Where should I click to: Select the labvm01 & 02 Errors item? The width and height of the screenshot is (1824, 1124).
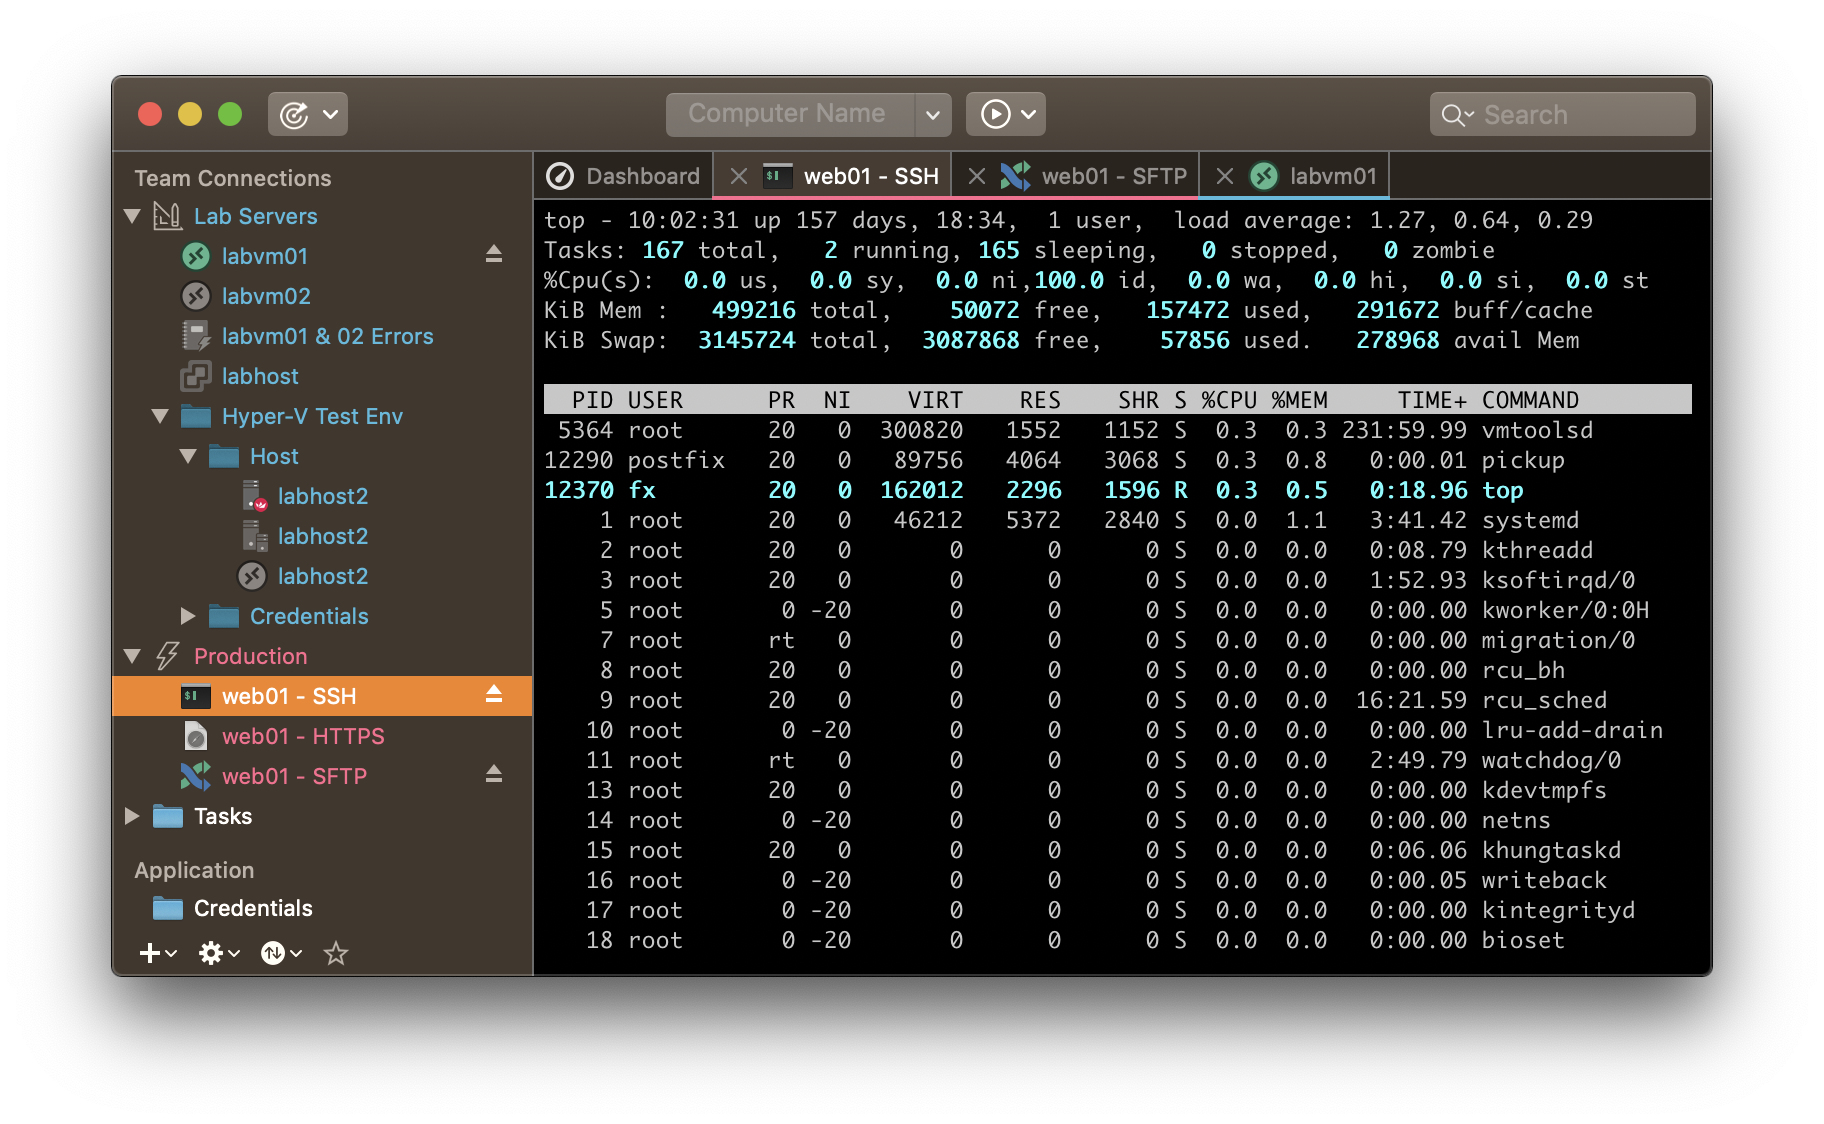pyautogui.click(x=327, y=336)
